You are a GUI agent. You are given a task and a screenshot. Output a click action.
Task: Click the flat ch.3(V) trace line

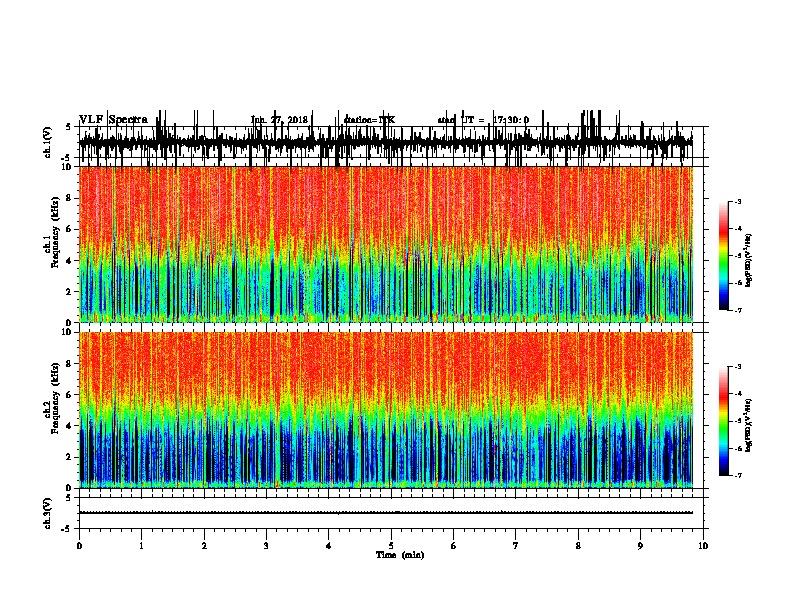[386, 513]
